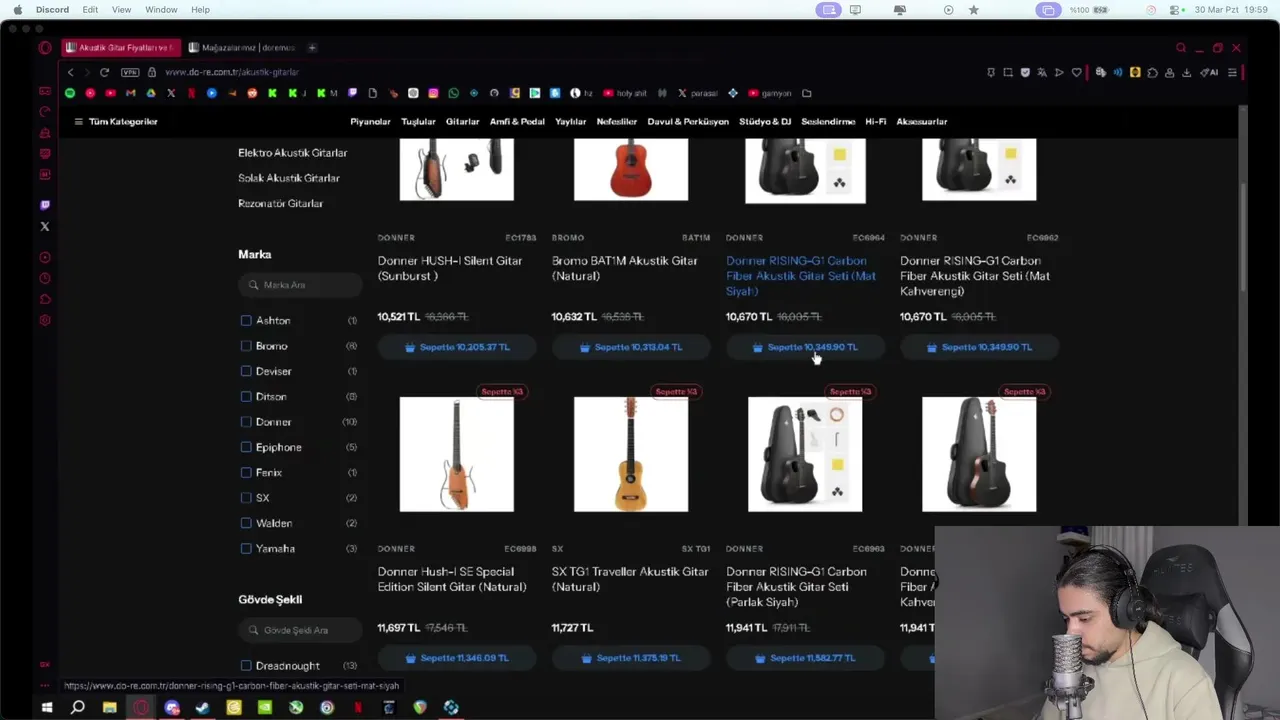Open the Amfi & Pedal menu

tap(517, 121)
